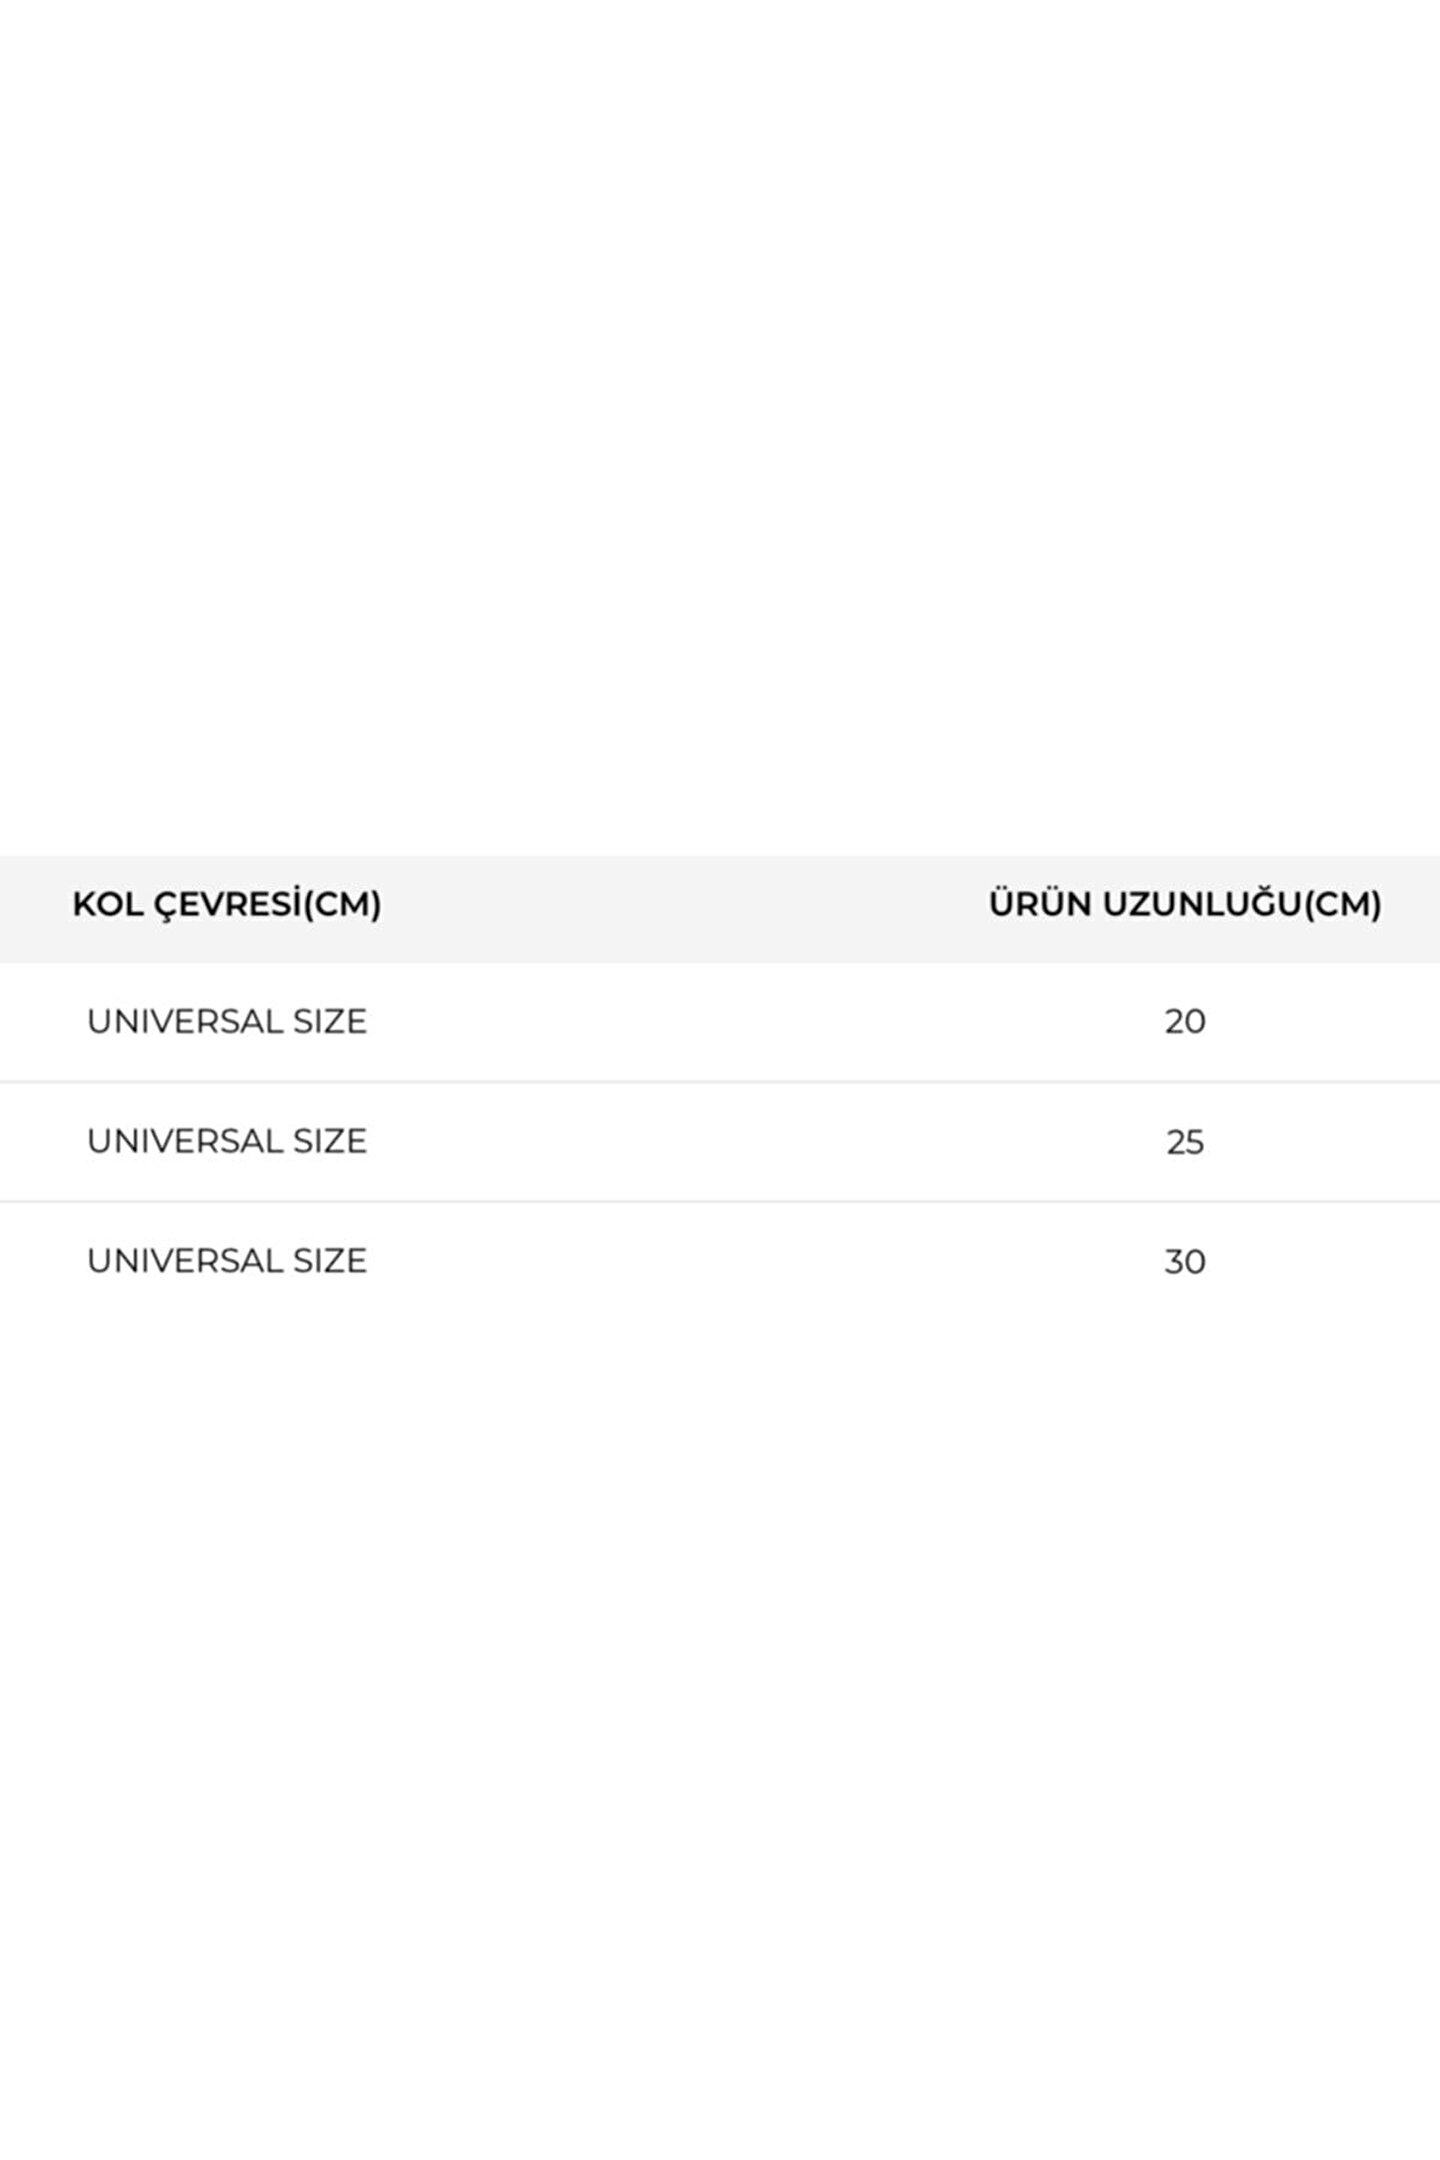
Task: Select UNIVERSAL SIZE in the 25 cm row
Action: point(227,1141)
